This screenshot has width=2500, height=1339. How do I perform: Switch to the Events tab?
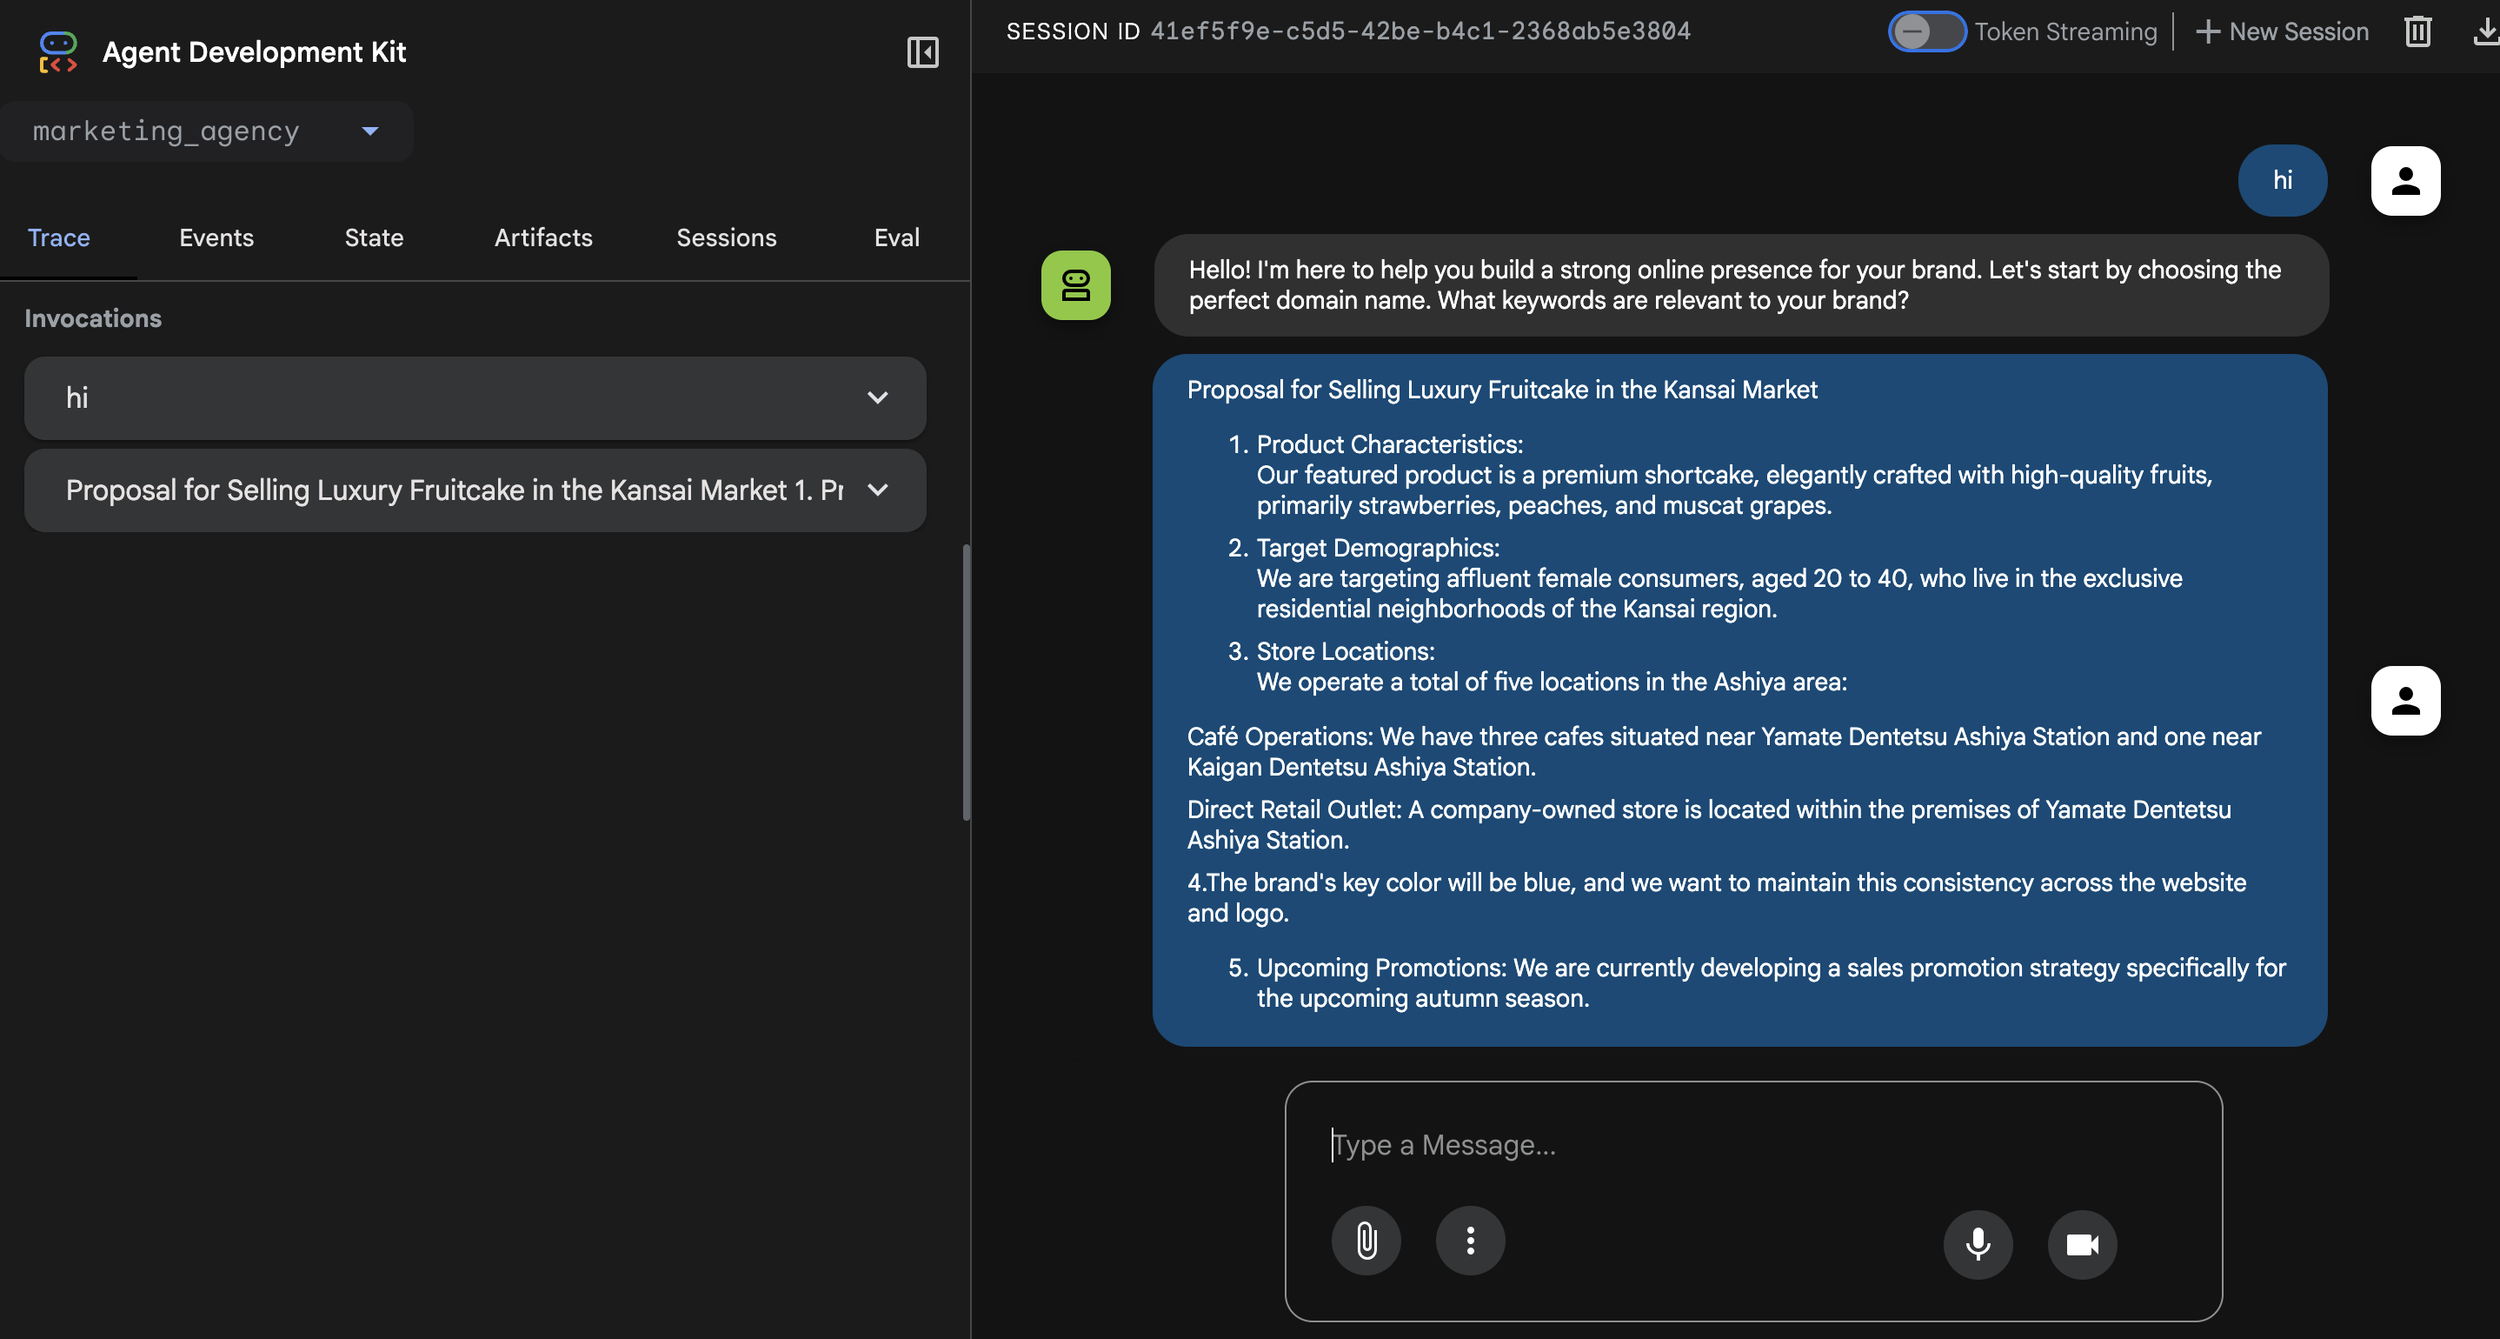tap(216, 238)
